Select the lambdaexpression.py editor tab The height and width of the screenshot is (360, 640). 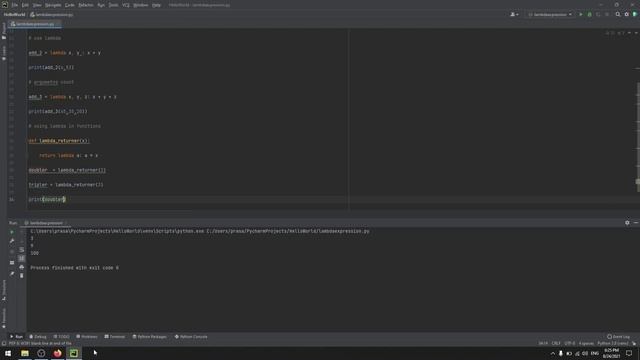point(35,24)
